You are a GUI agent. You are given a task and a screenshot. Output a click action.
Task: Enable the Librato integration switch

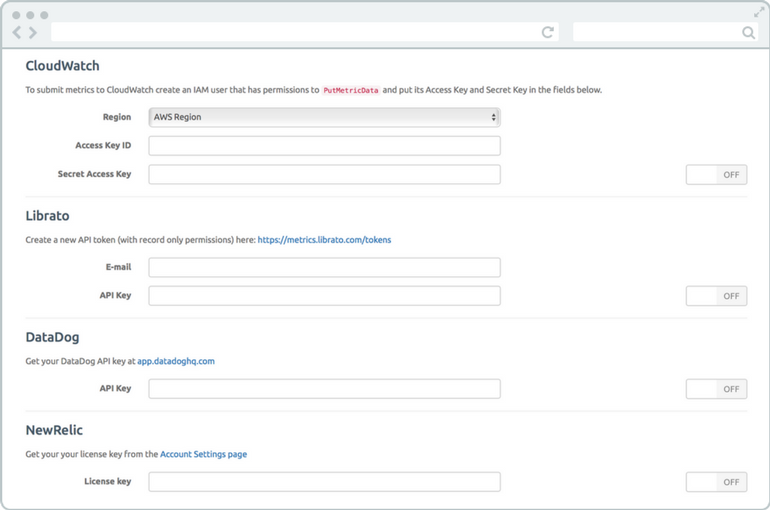click(716, 296)
